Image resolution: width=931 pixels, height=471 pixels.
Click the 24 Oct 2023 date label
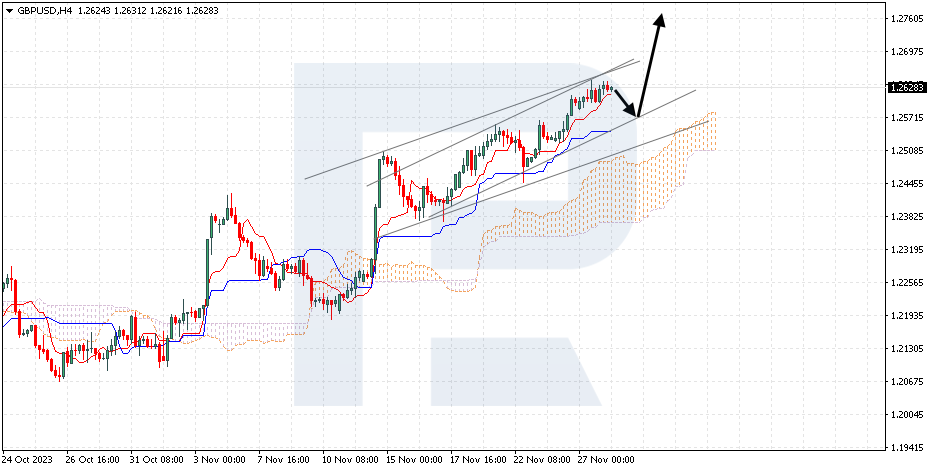[x=29, y=460]
